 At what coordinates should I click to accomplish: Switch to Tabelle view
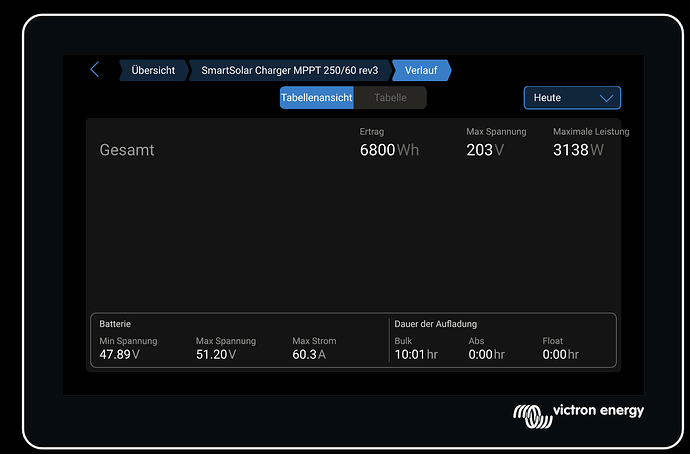[390, 98]
